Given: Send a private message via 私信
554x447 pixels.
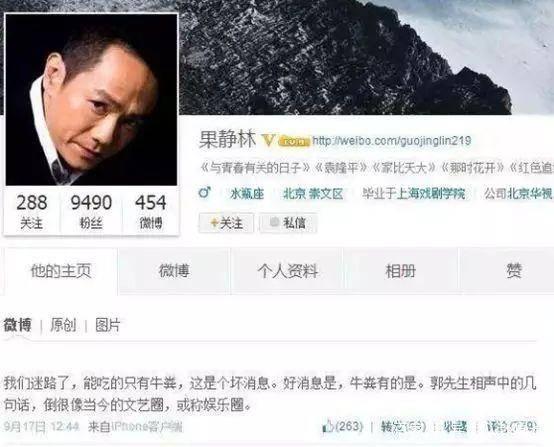Looking at the screenshot, I should (x=288, y=223).
